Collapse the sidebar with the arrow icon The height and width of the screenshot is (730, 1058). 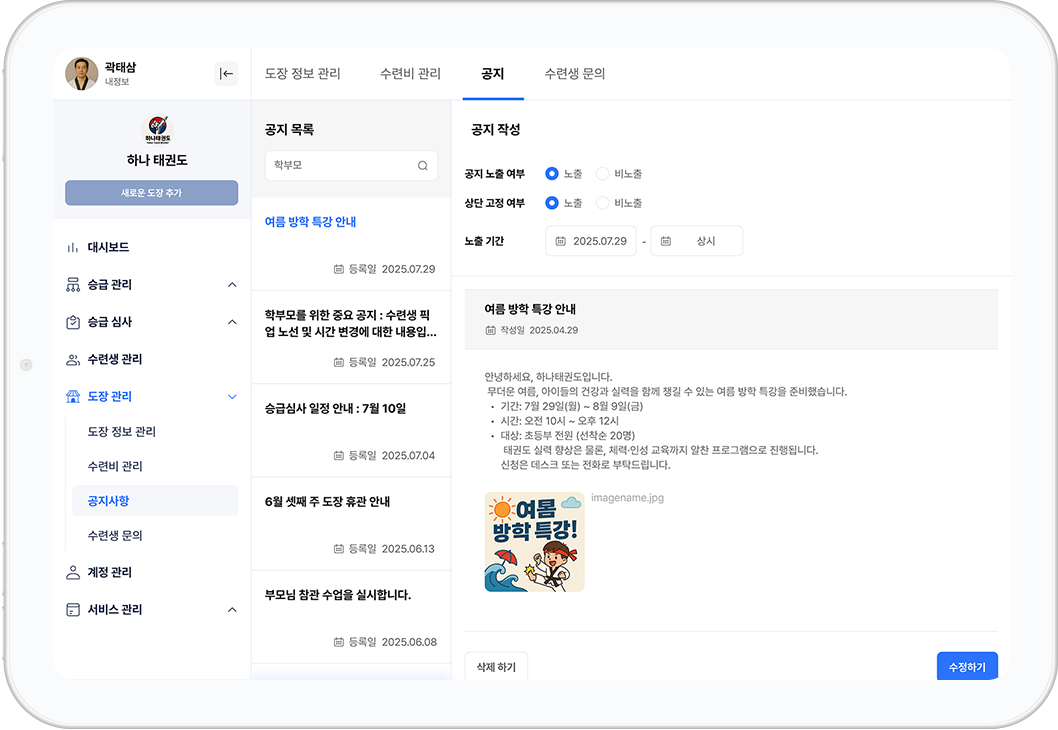pyautogui.click(x=227, y=73)
